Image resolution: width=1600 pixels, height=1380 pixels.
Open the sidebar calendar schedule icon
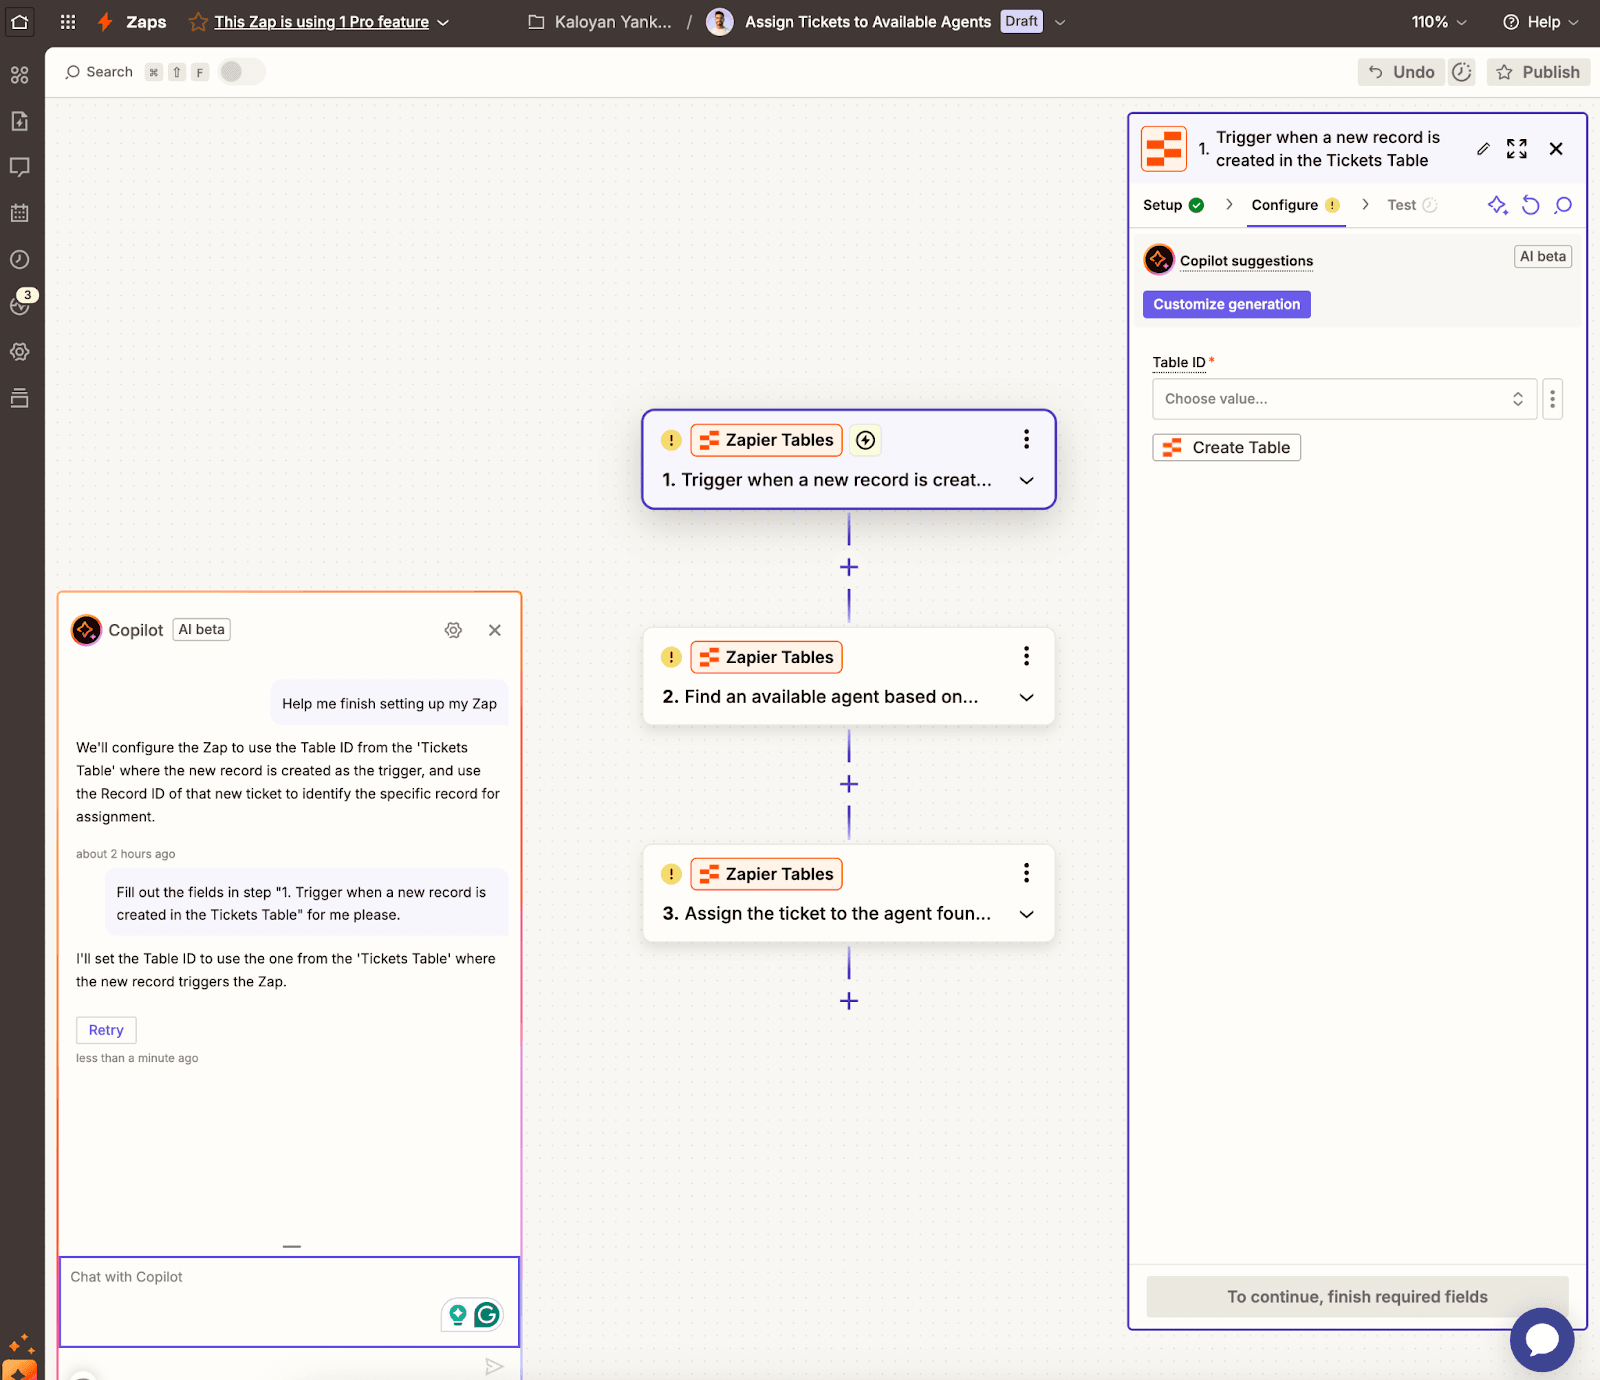coord(19,213)
